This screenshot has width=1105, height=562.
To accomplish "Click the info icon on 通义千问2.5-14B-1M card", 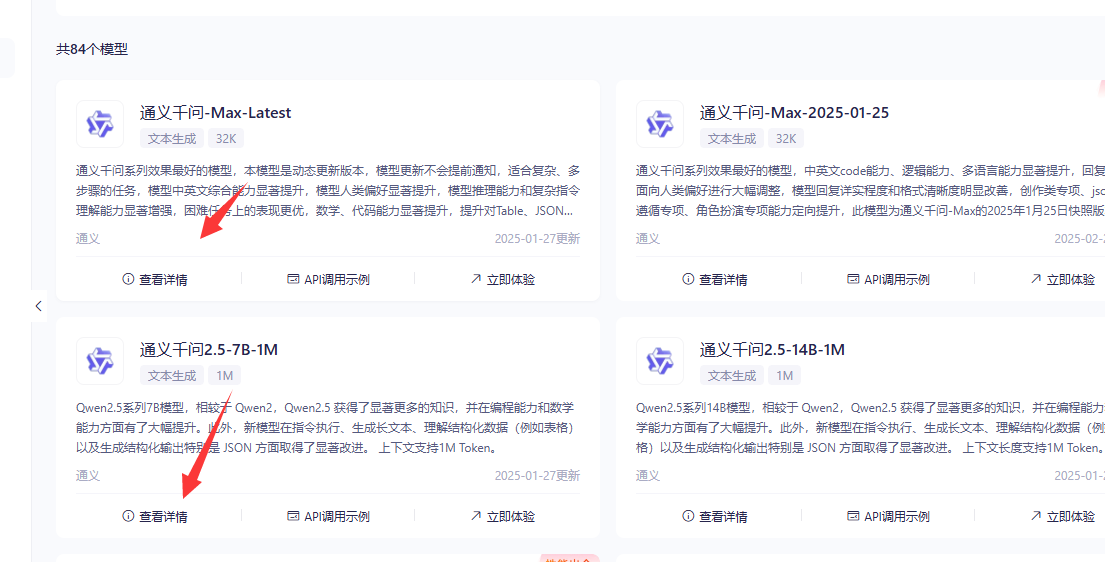I will [x=688, y=516].
